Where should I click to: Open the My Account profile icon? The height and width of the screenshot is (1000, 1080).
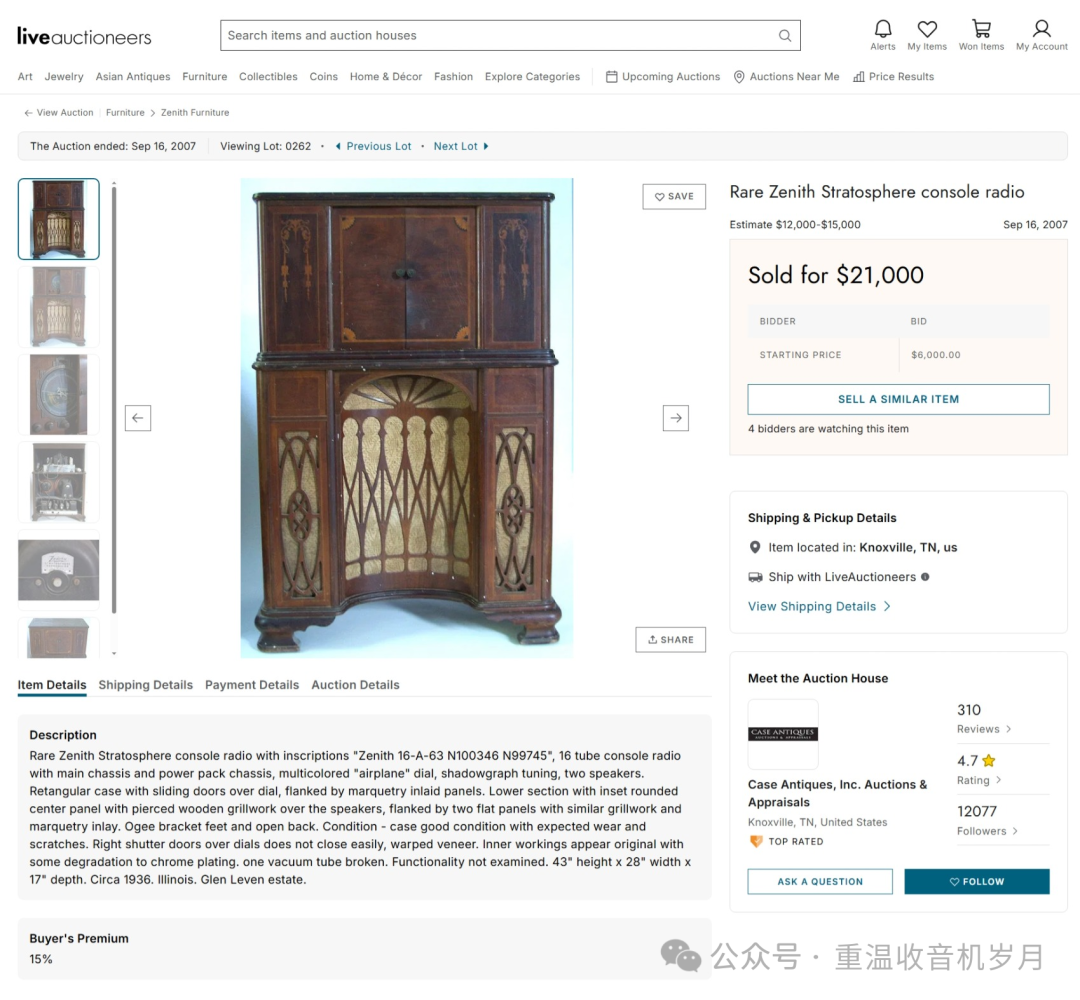coord(1041,29)
